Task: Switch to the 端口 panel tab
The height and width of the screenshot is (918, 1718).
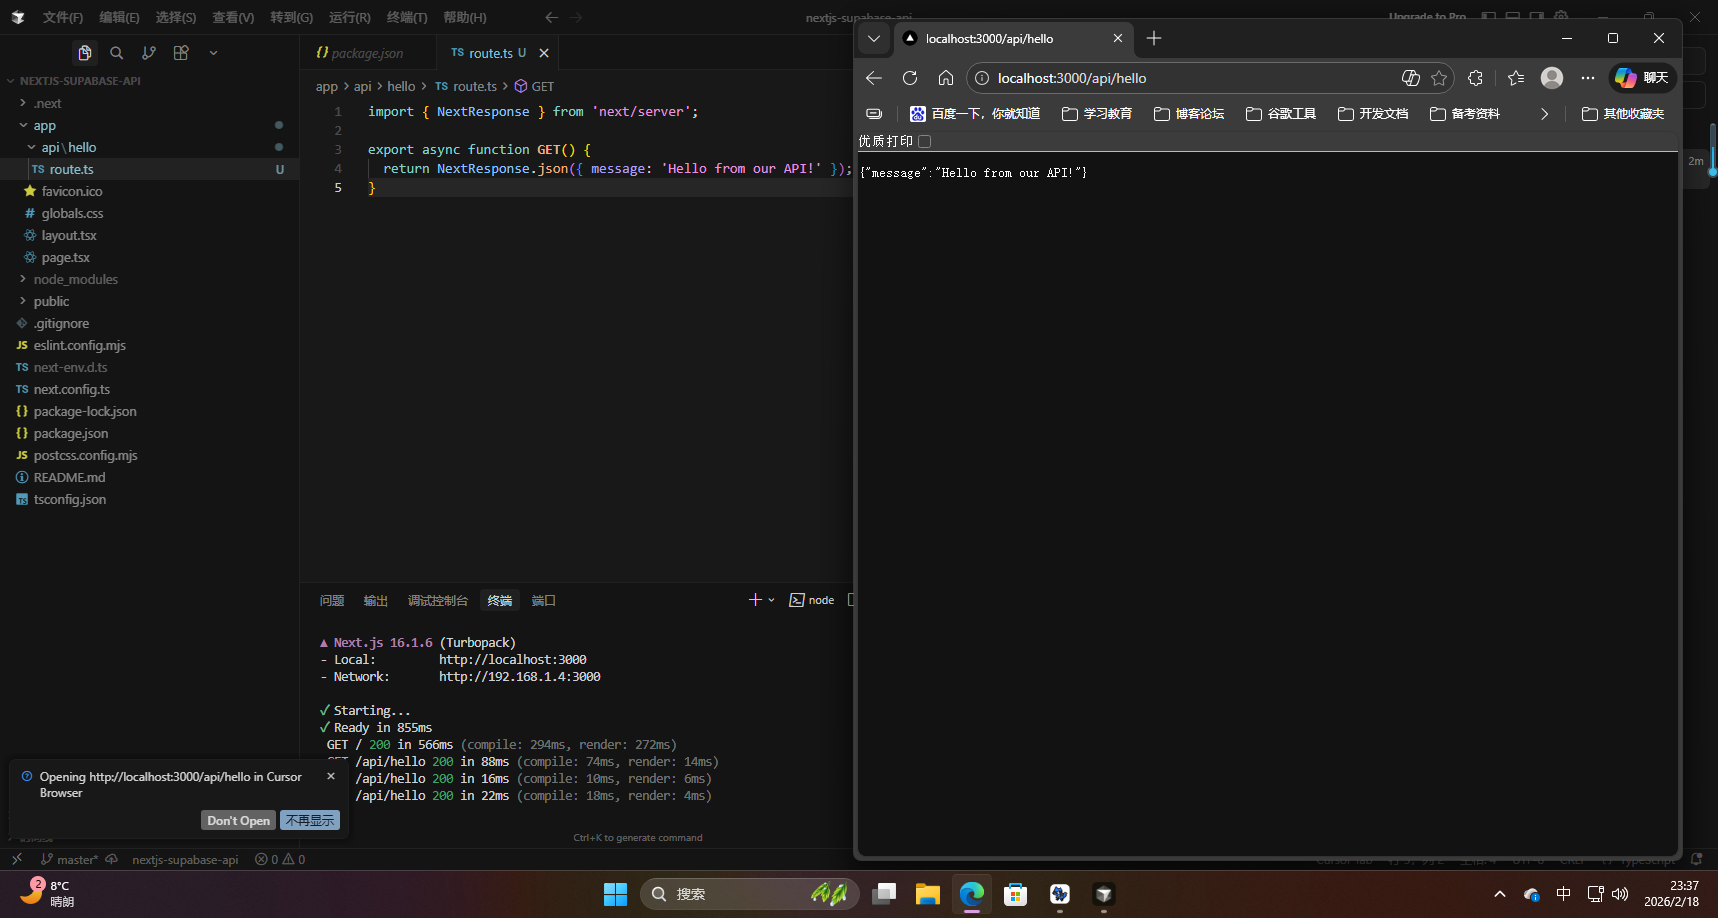Action: click(x=544, y=600)
